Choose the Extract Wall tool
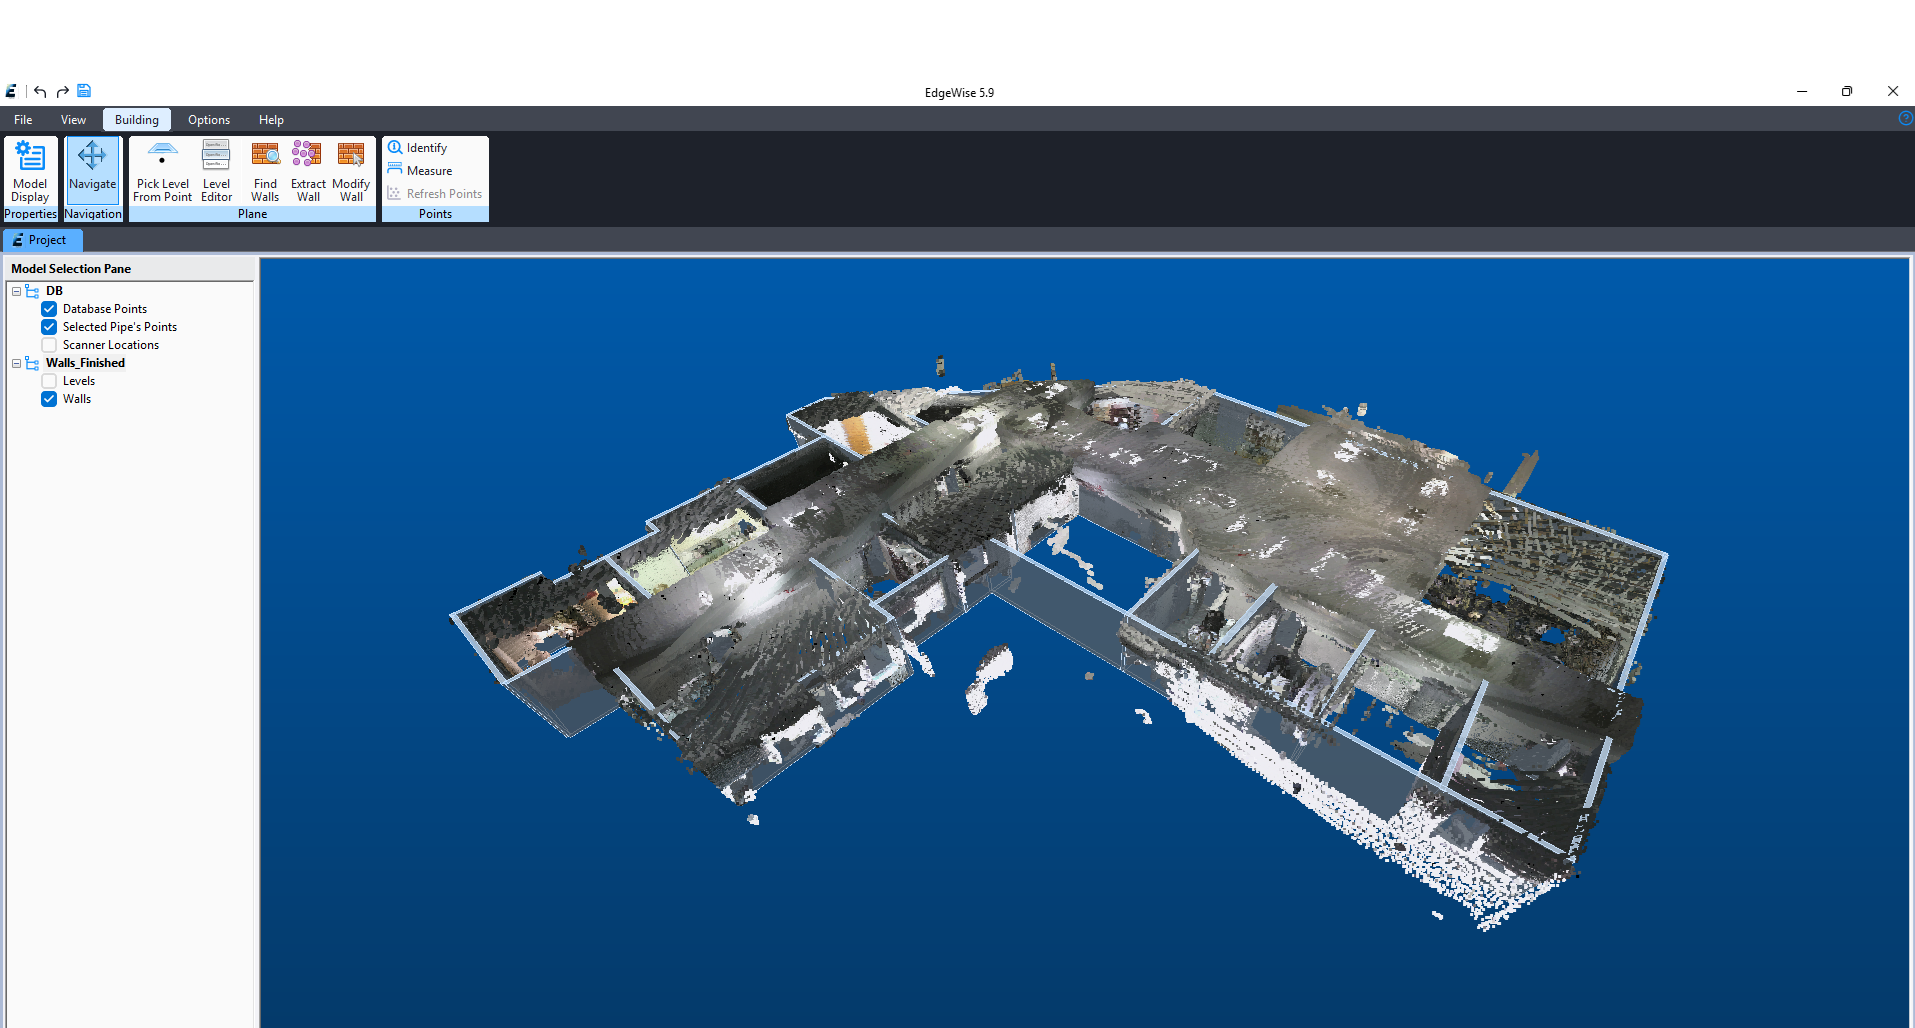The width and height of the screenshot is (1915, 1028). point(308,172)
